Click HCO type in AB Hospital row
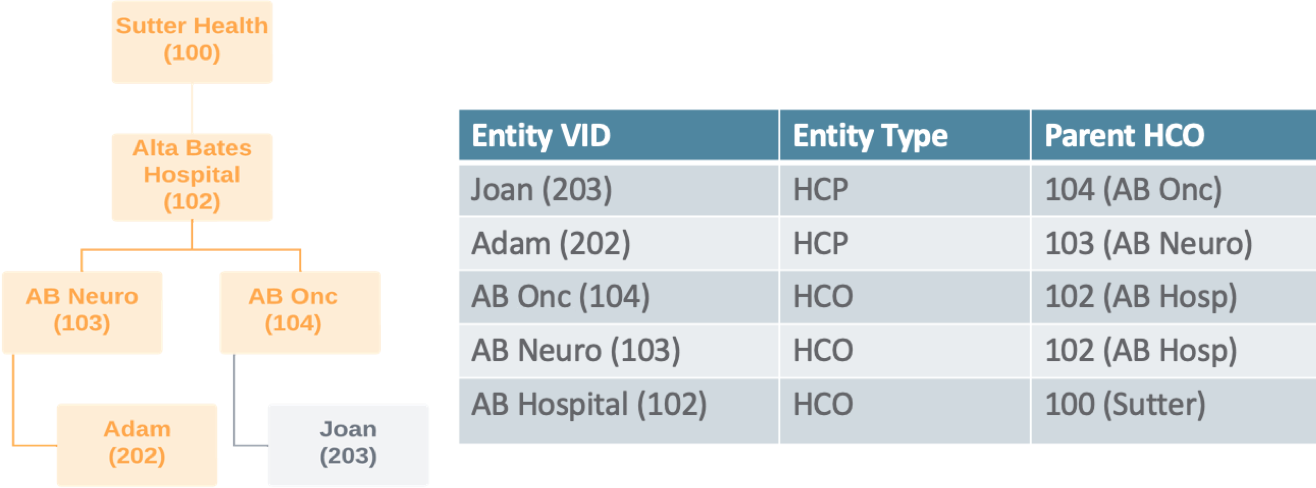This screenshot has width=1316, height=488. (823, 405)
